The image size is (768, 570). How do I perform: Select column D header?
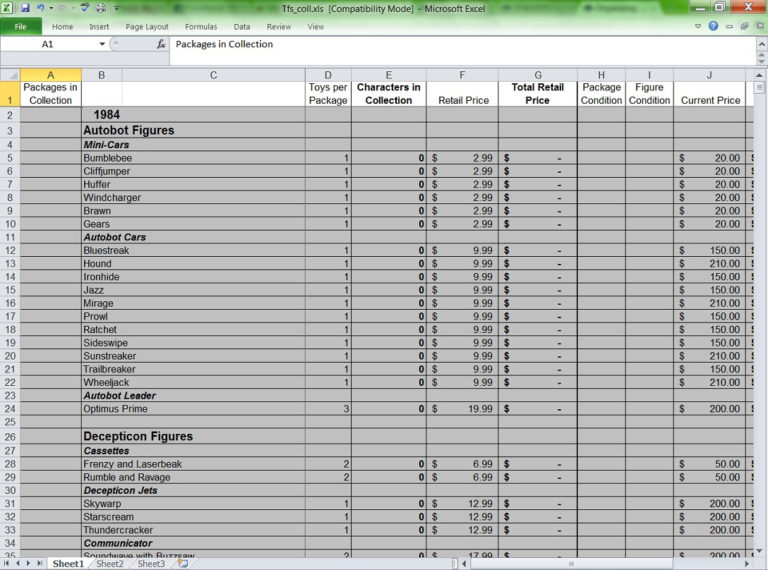[328, 75]
